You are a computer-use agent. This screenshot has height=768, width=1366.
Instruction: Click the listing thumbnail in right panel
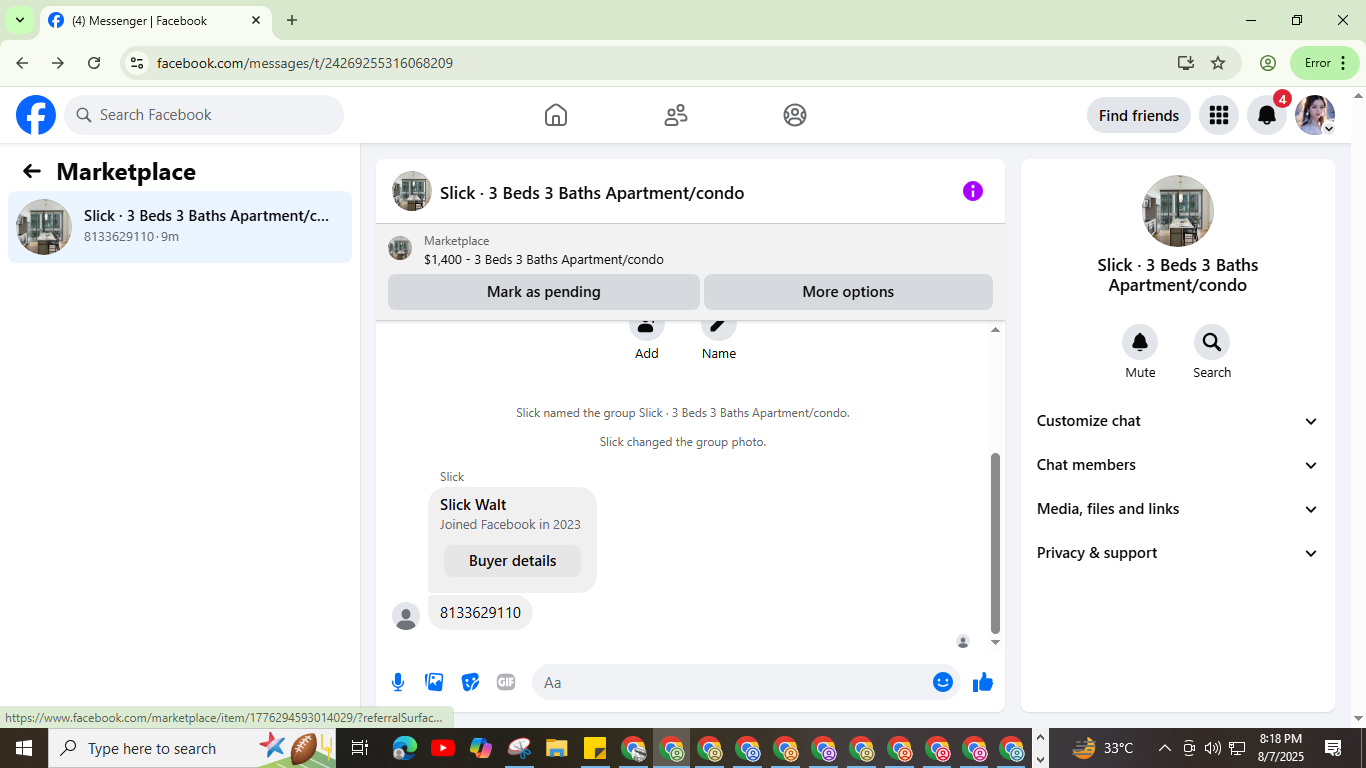click(x=1178, y=211)
